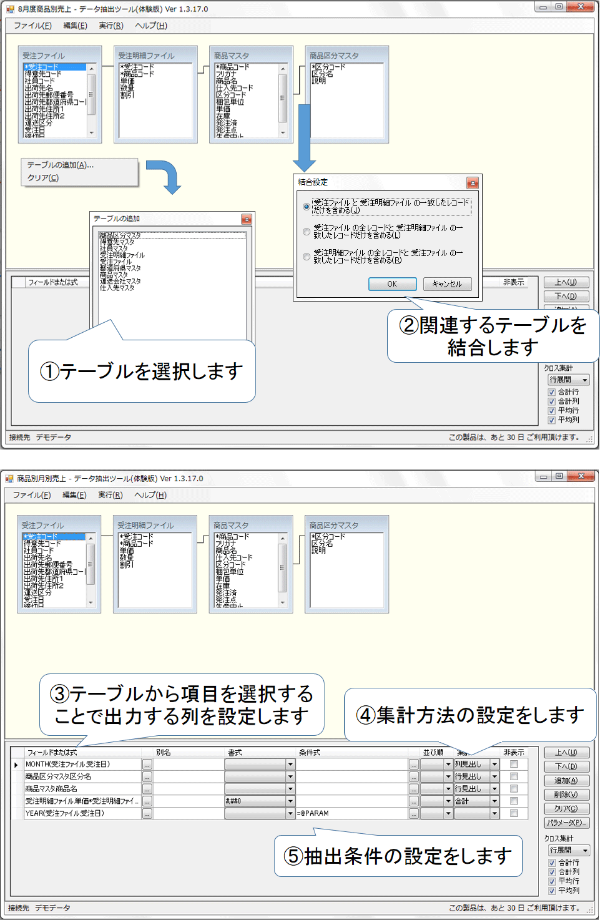Viewport: 600px width, 920px height.
Task: Open 列見出し aggregate dropdown for MONTH row
Action: tap(494, 765)
